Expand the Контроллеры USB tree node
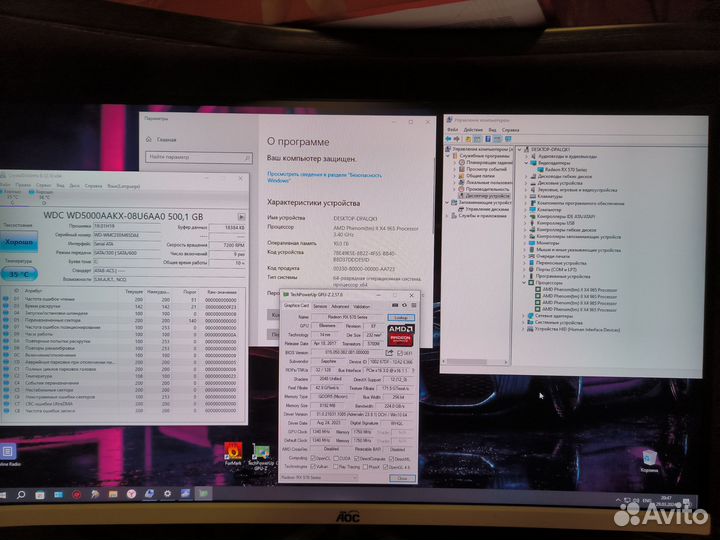 [x=526, y=223]
